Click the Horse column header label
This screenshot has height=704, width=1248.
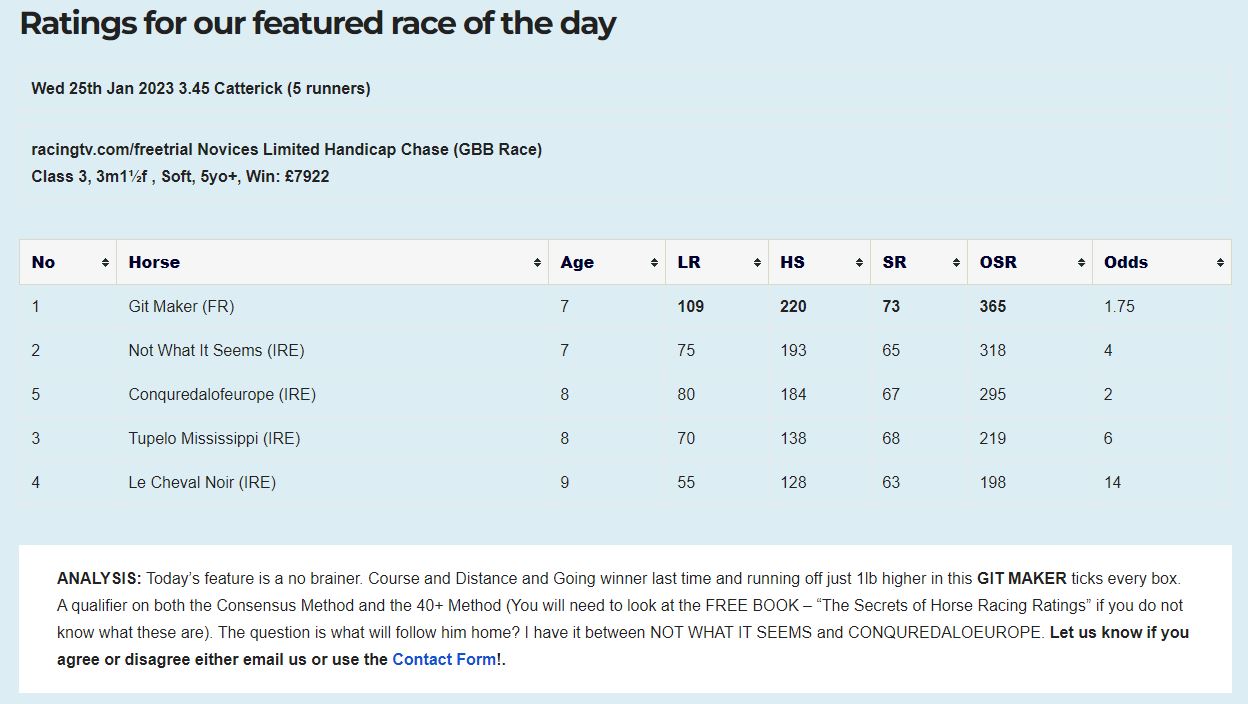pyautogui.click(x=154, y=262)
